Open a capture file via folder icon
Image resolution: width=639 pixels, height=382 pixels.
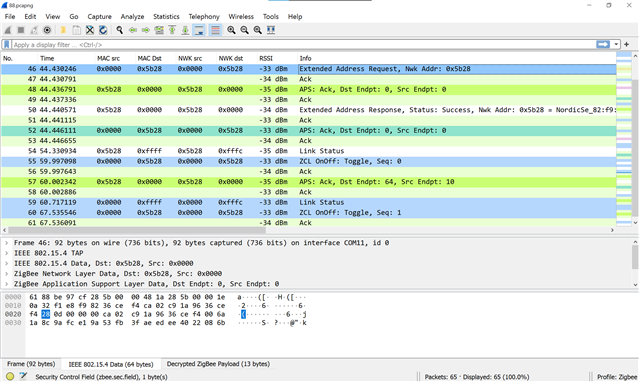(63, 30)
